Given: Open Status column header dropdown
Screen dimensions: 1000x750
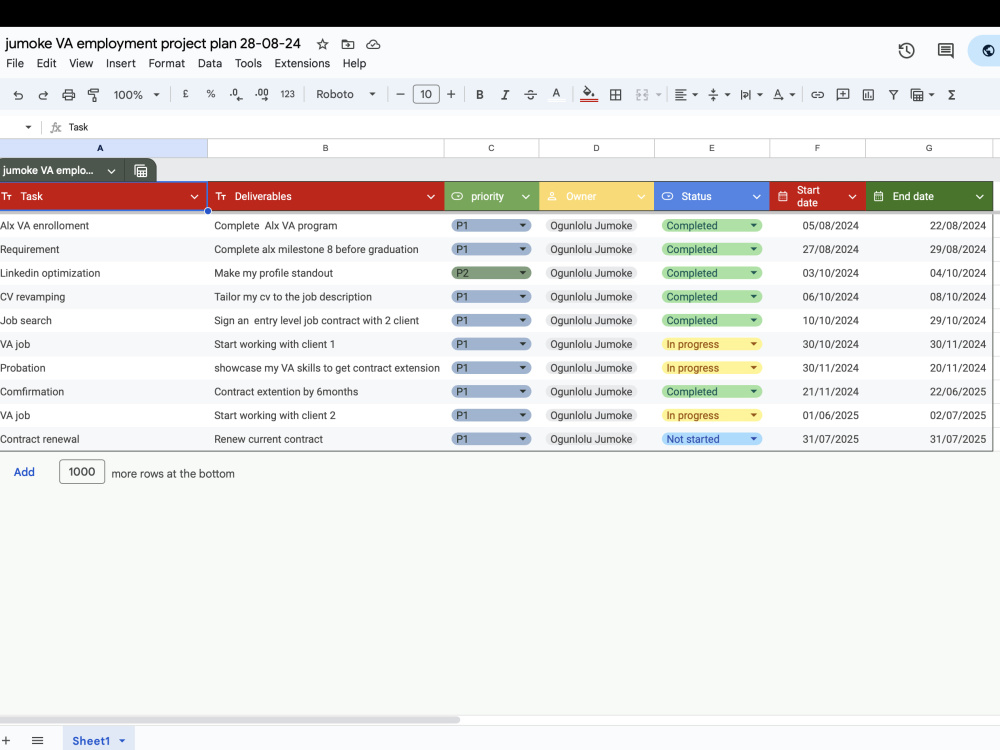Looking at the screenshot, I should tap(757, 196).
